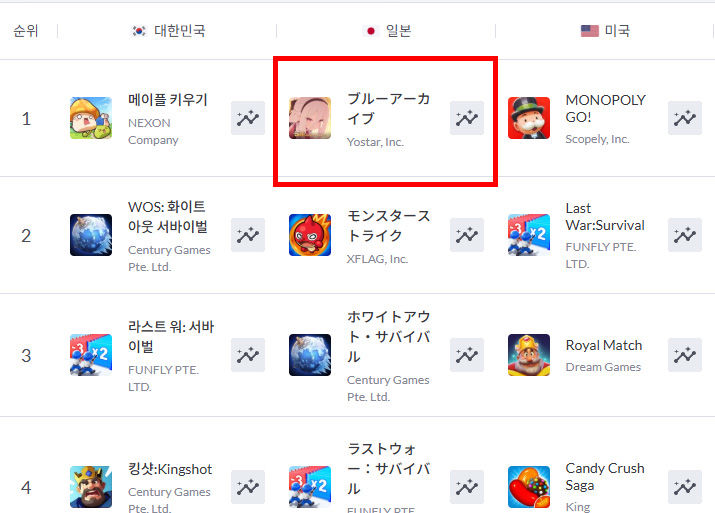This screenshot has width=715, height=513.
Task: Open trend chart for Candy Crush Saga
Action: click(x=684, y=487)
